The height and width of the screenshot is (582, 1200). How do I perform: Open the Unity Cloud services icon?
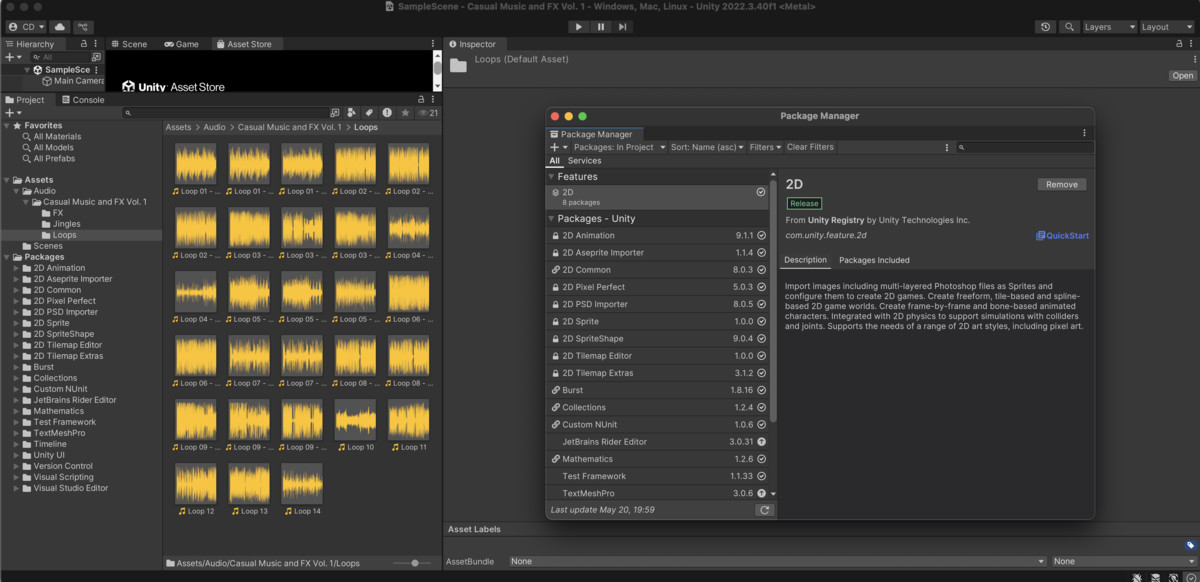[59, 27]
